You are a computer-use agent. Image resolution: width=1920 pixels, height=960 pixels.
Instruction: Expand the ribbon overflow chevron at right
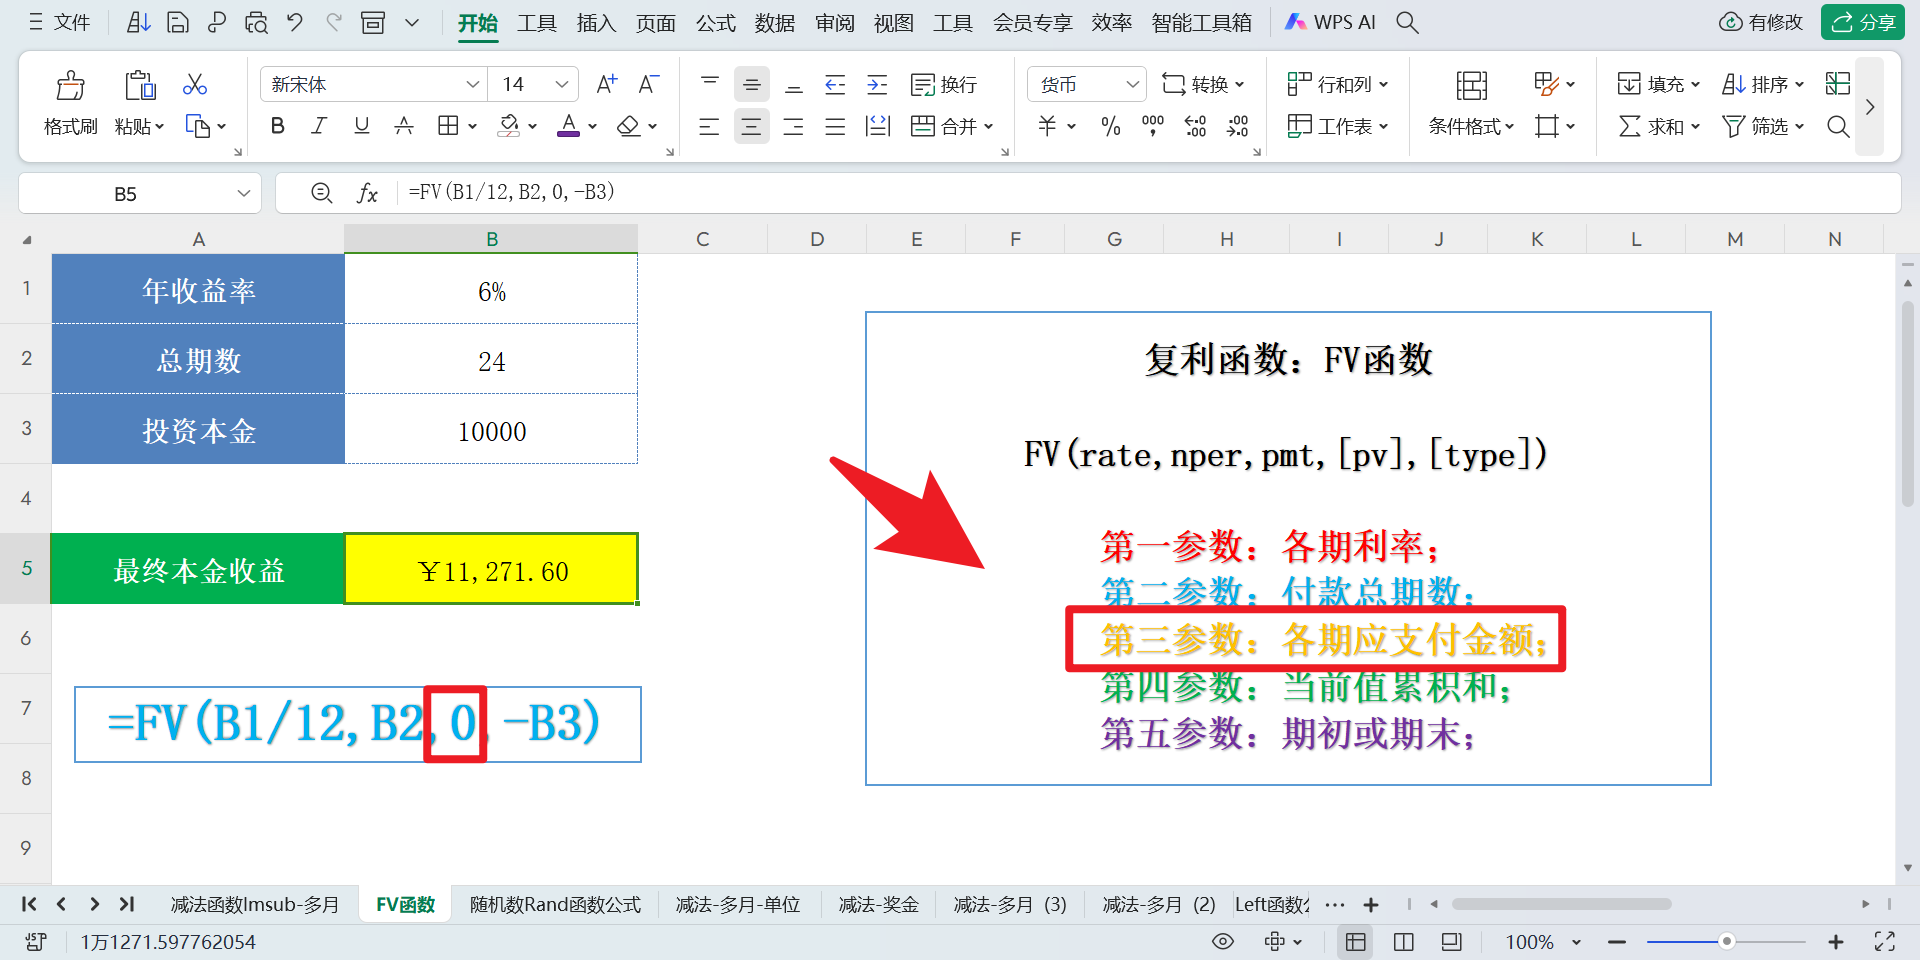click(x=1870, y=106)
